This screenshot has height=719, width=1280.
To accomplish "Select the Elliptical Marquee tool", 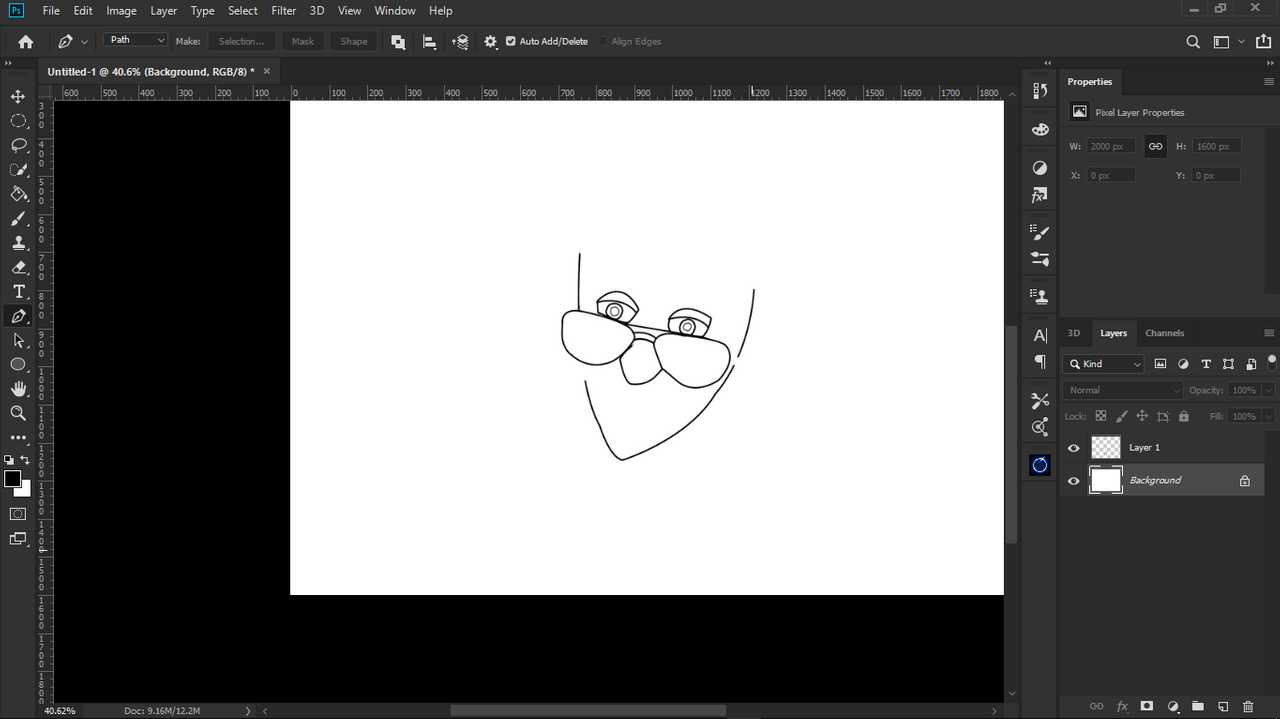I will pos(18,121).
